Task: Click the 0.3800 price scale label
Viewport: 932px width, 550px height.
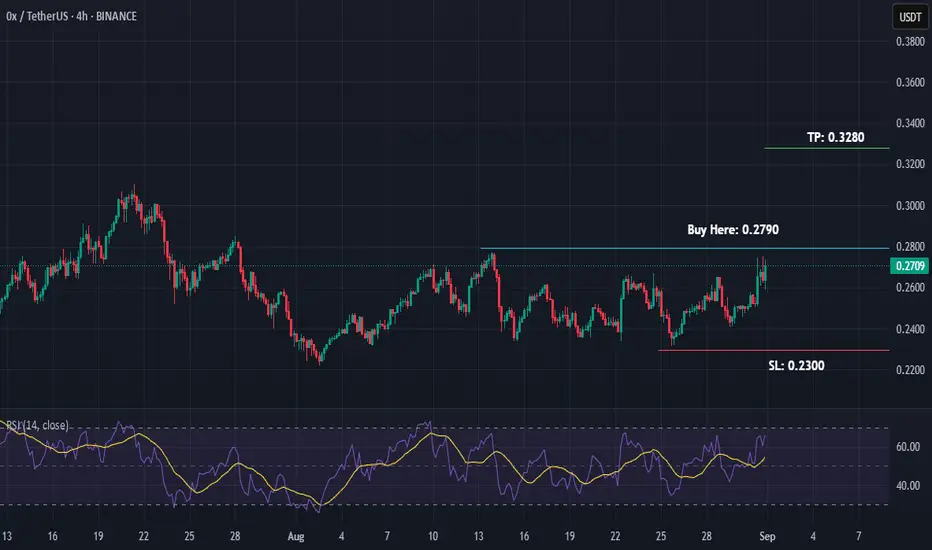Action: 910,42
